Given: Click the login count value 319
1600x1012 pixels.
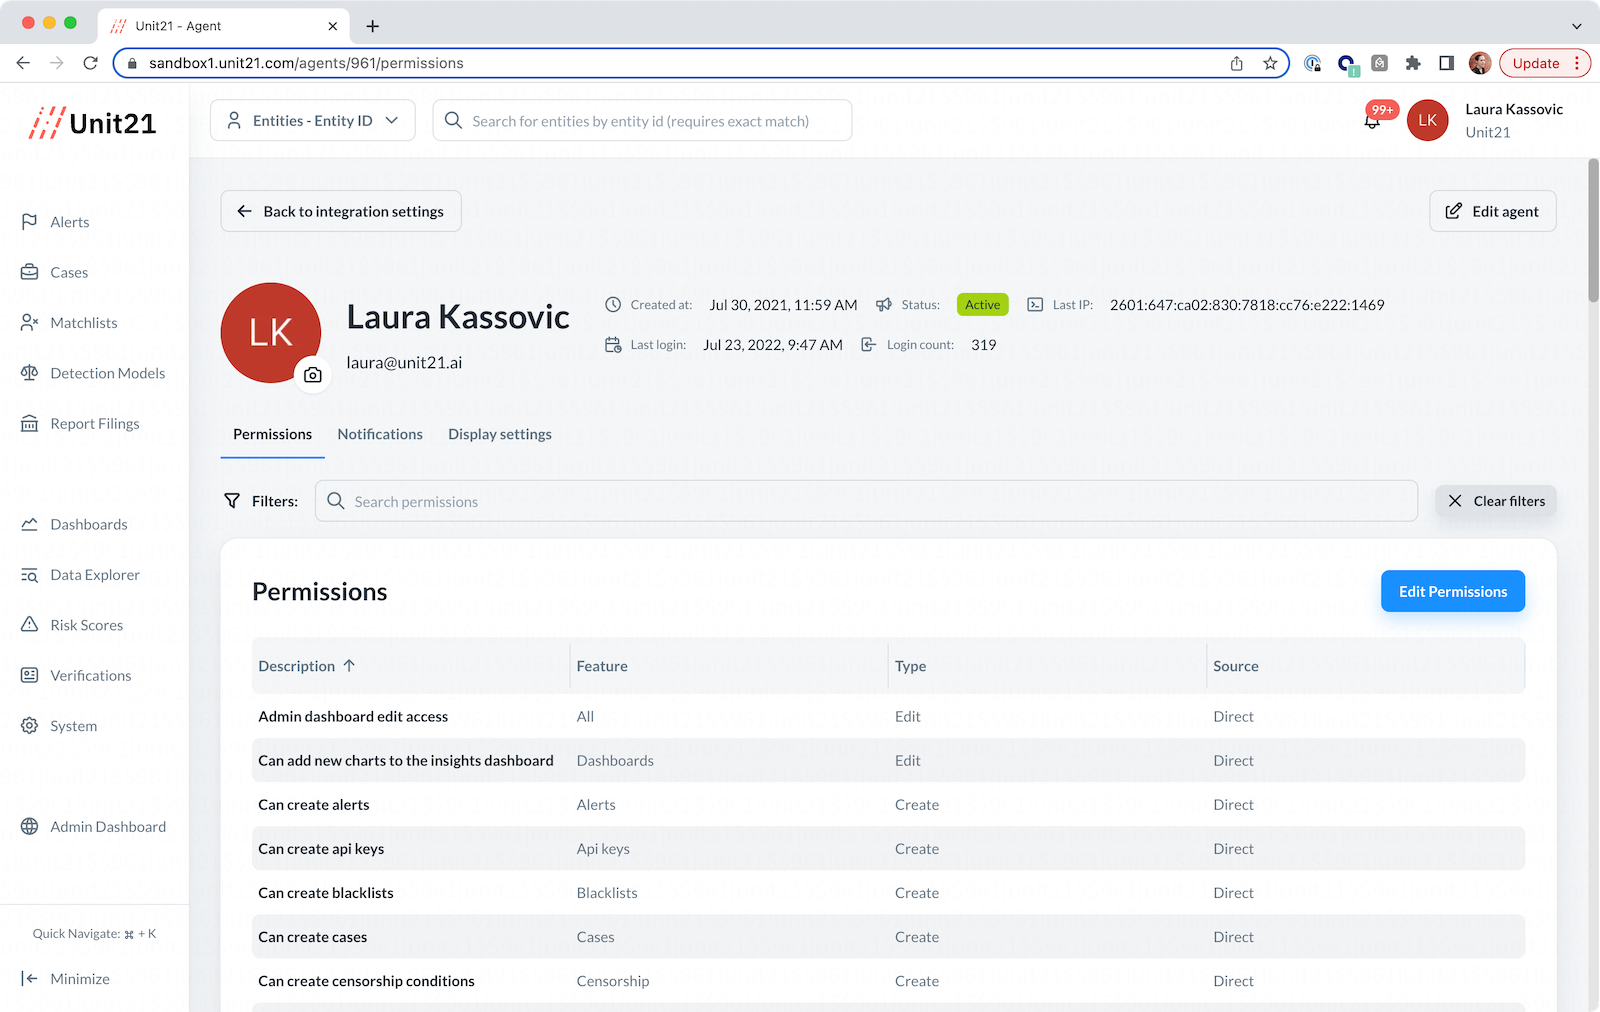Looking at the screenshot, I should pyautogui.click(x=984, y=345).
